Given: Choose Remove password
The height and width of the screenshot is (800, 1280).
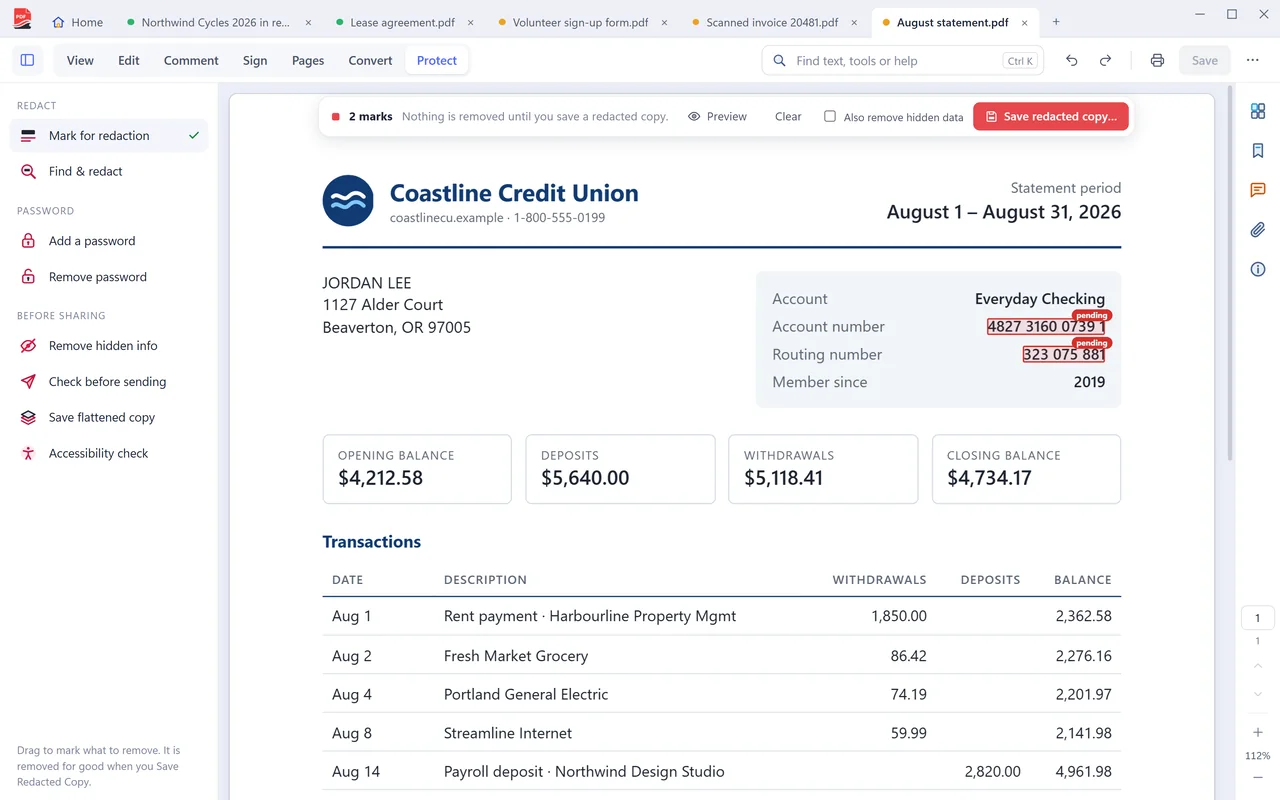Looking at the screenshot, I should tap(109, 277).
